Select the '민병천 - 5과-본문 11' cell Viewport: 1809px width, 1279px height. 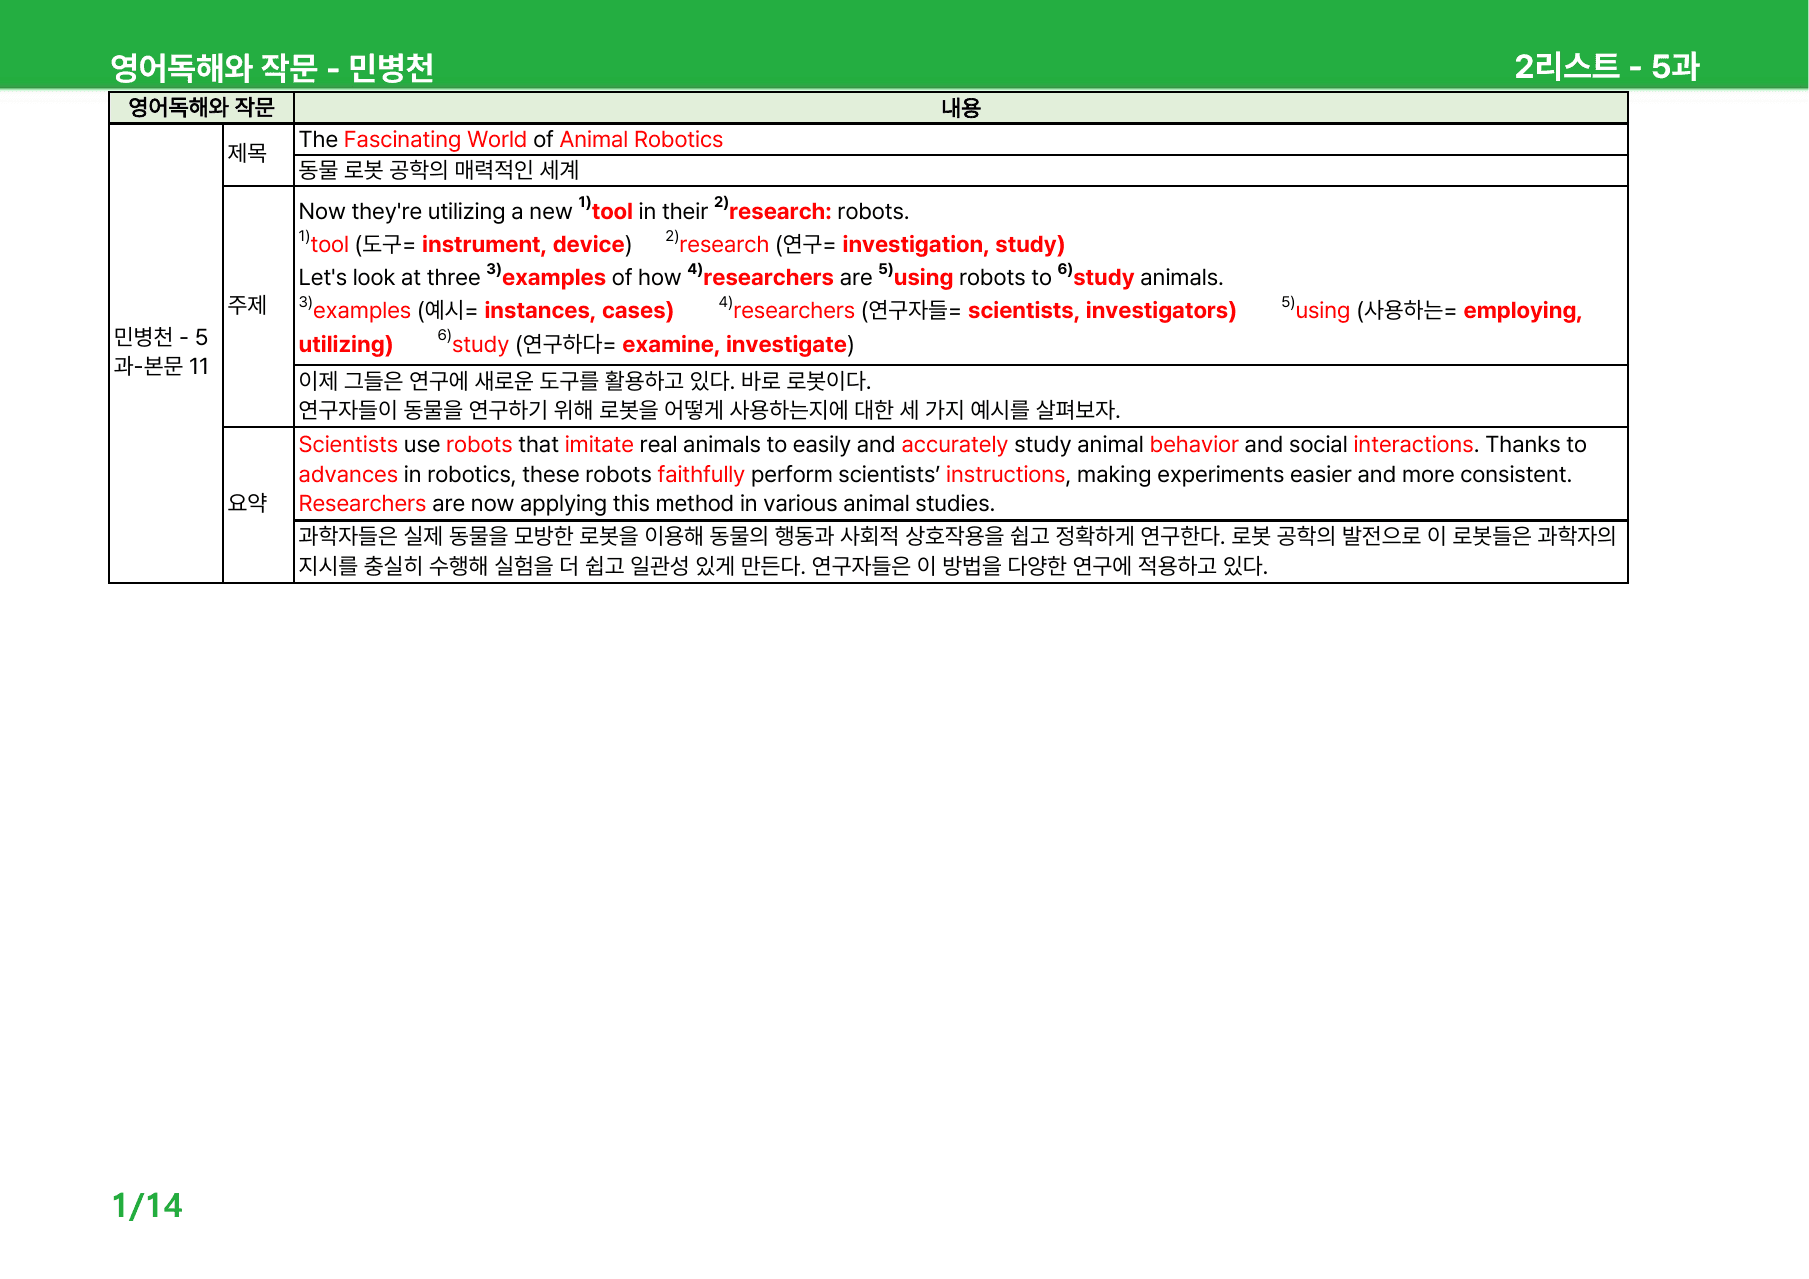[x=166, y=352]
